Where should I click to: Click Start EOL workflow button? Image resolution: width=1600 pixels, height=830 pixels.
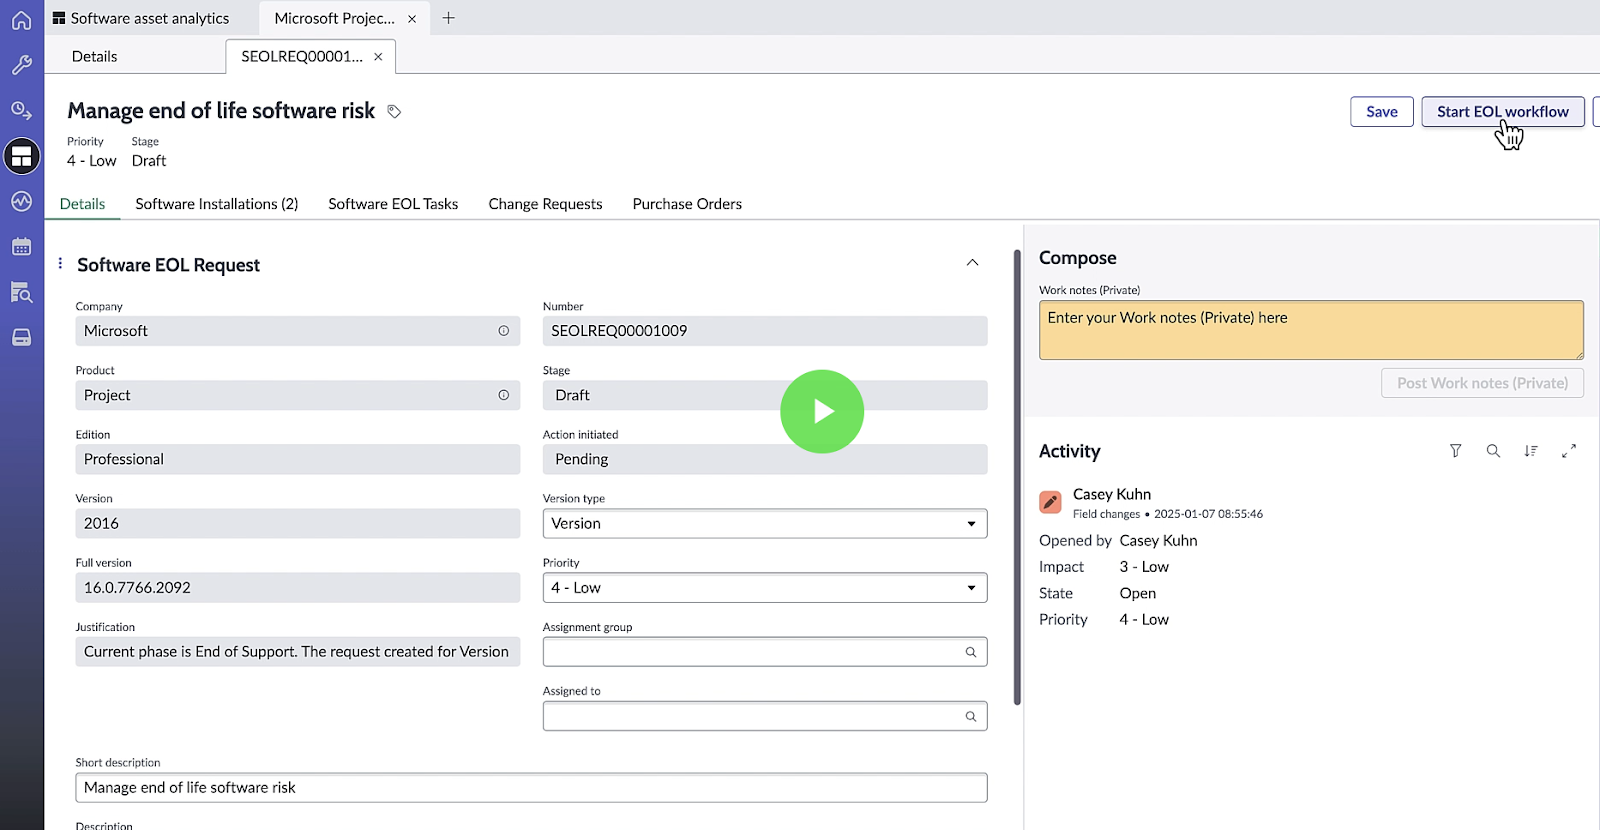1502,112
